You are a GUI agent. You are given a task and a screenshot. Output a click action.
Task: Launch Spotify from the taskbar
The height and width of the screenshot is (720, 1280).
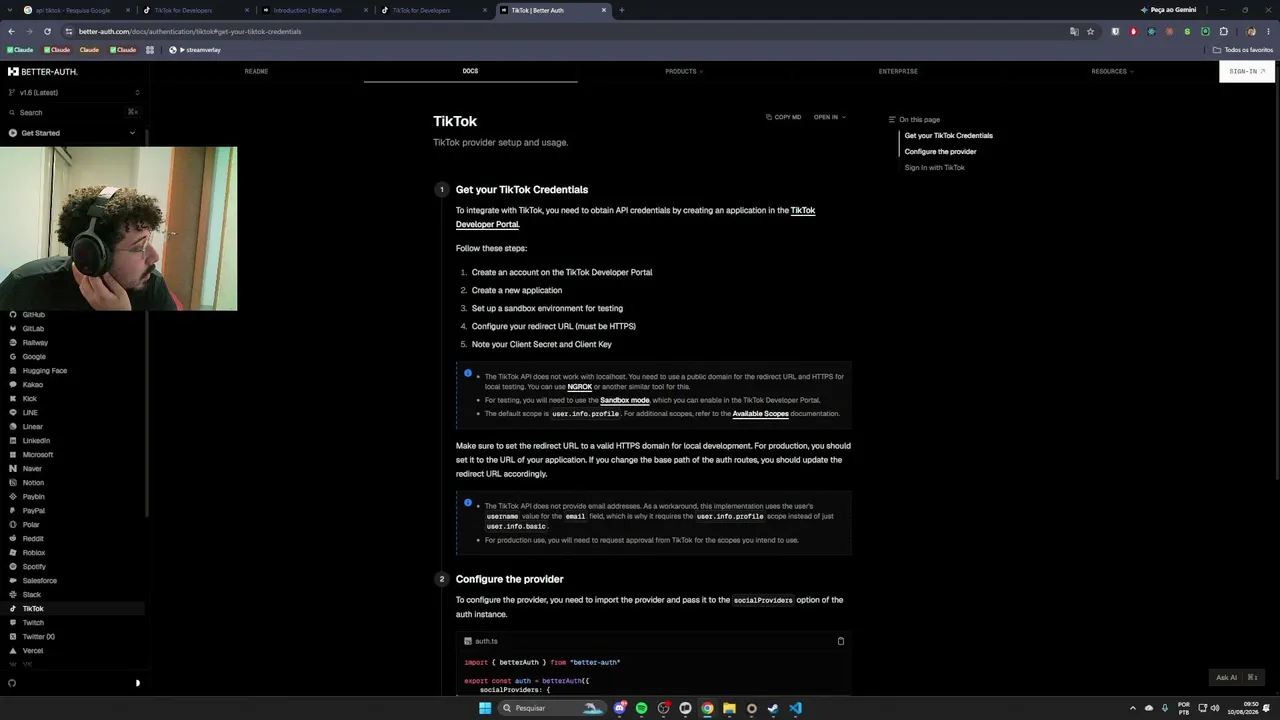pyautogui.click(x=641, y=708)
